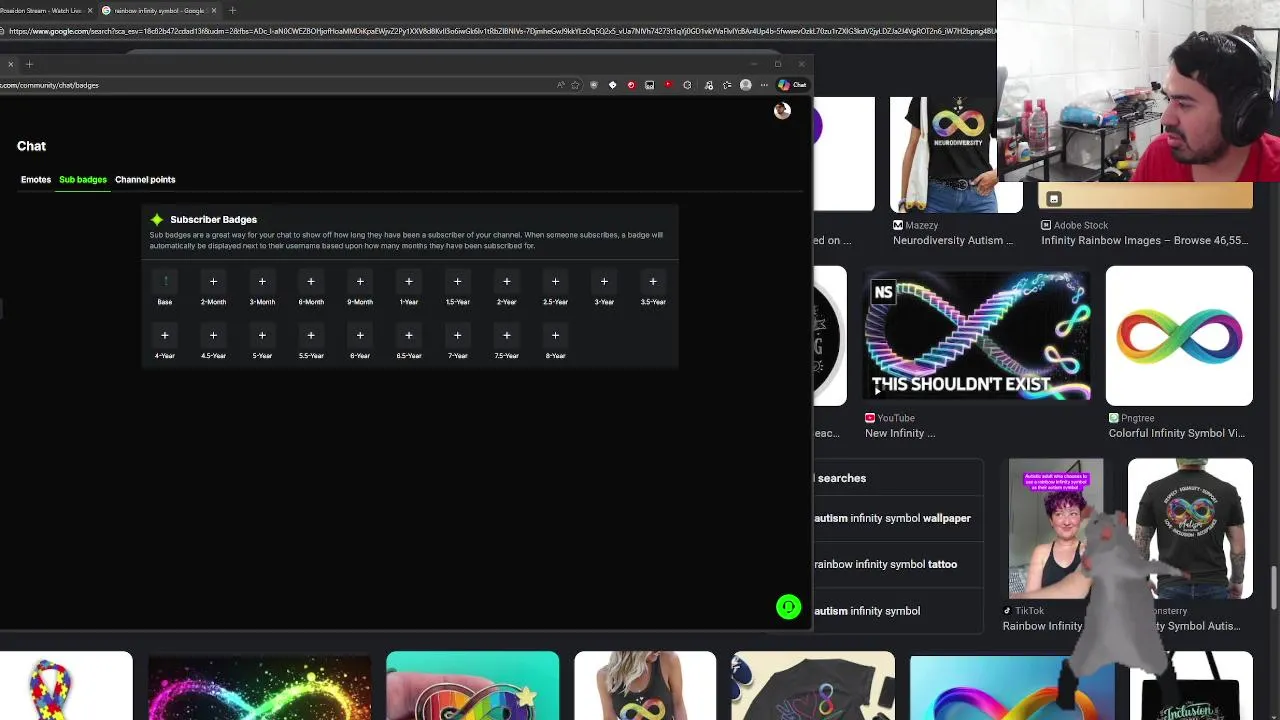Click the front window's address bar URL
Screen dimensions: 1280x720
49,85
